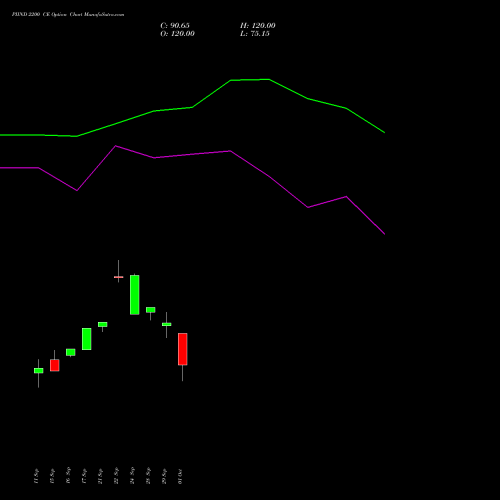Click the '24 Sep' date label on the axis
This screenshot has height=500, width=500.
132,476
